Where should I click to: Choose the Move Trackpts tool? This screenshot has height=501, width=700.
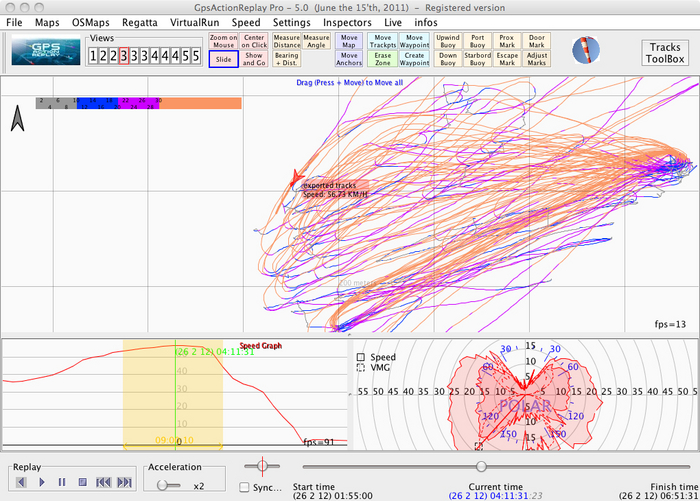click(383, 41)
